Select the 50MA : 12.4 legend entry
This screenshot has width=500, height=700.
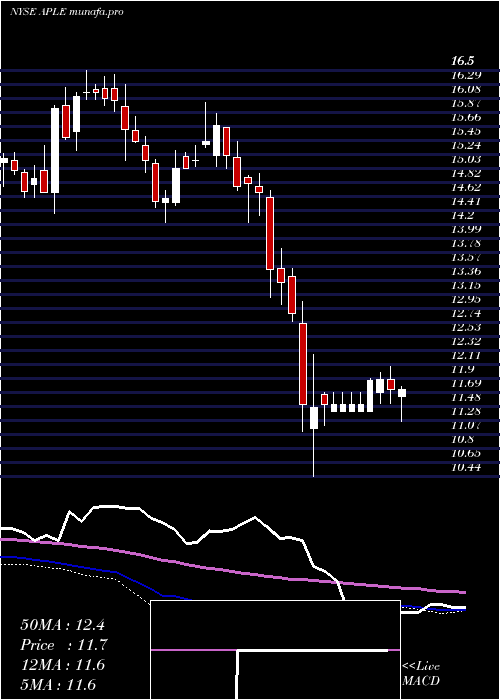point(62,625)
